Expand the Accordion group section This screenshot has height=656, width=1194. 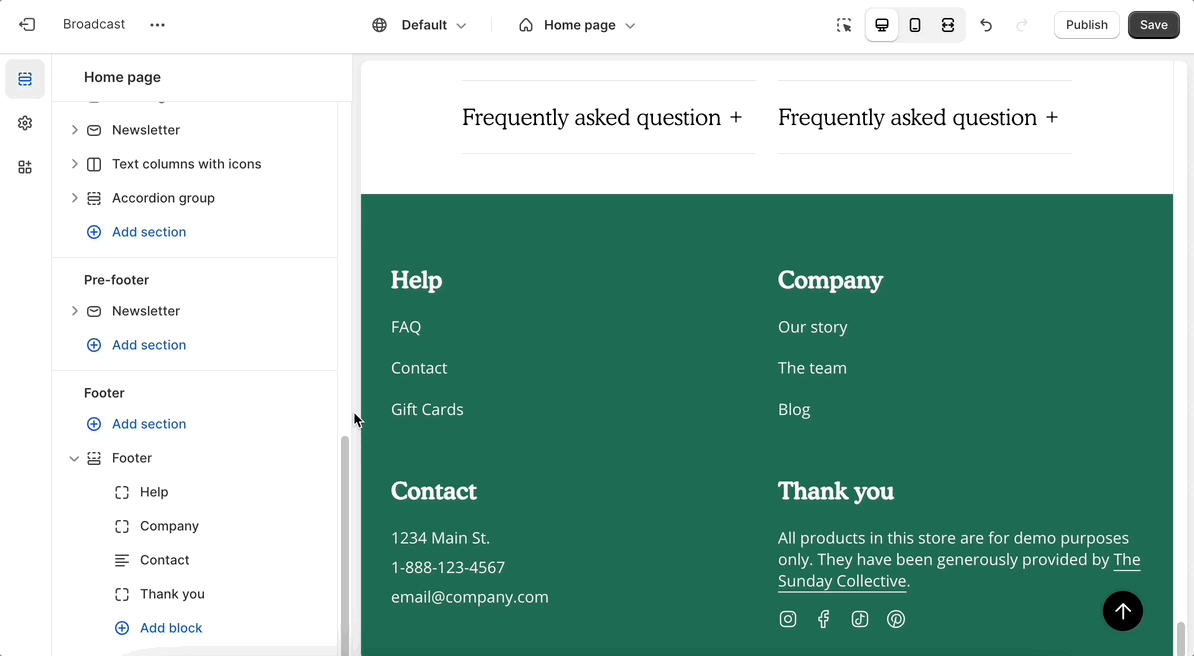74,198
